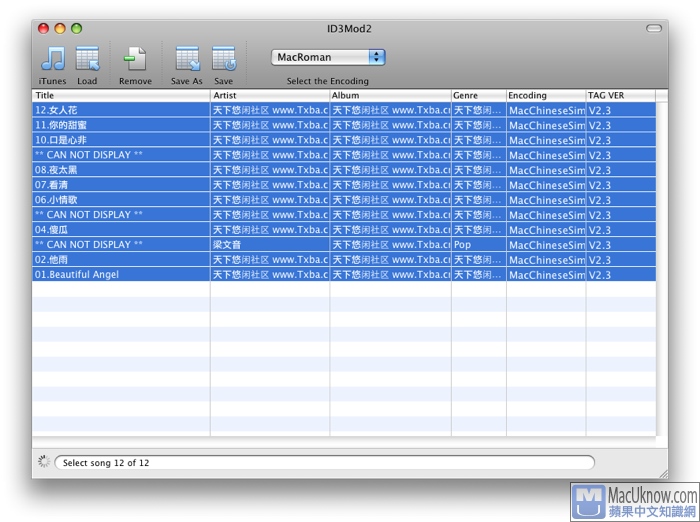Select the row titled 12.女人花
700x522 pixels.
[344, 110]
